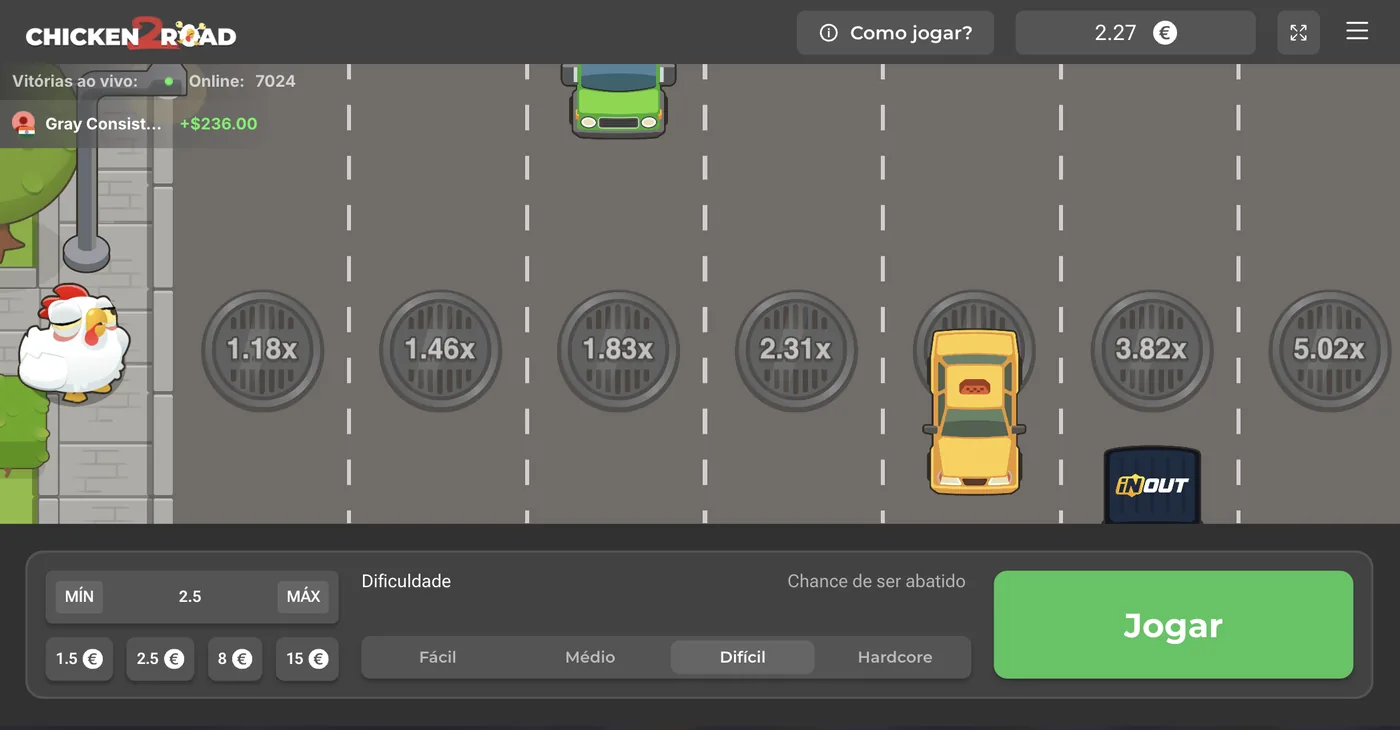Toggle fullscreen mode icon
This screenshot has height=730, width=1400.
click(x=1298, y=33)
